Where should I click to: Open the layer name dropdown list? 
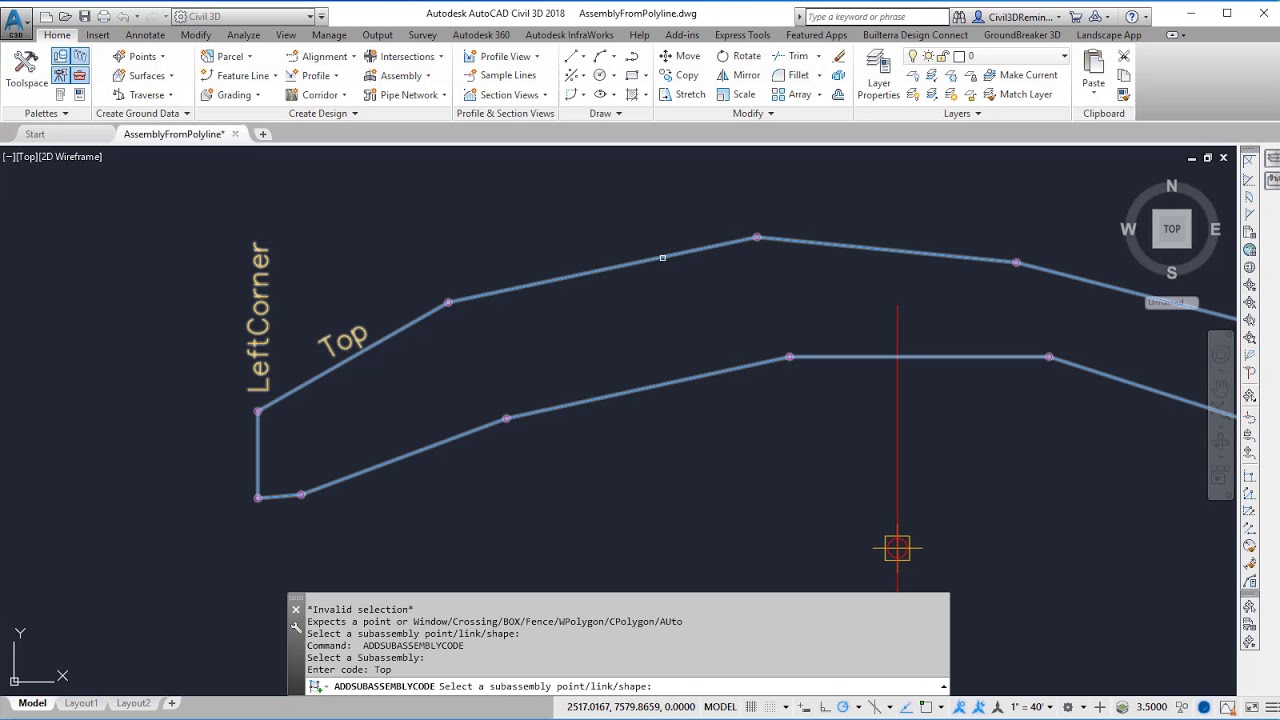click(1064, 56)
